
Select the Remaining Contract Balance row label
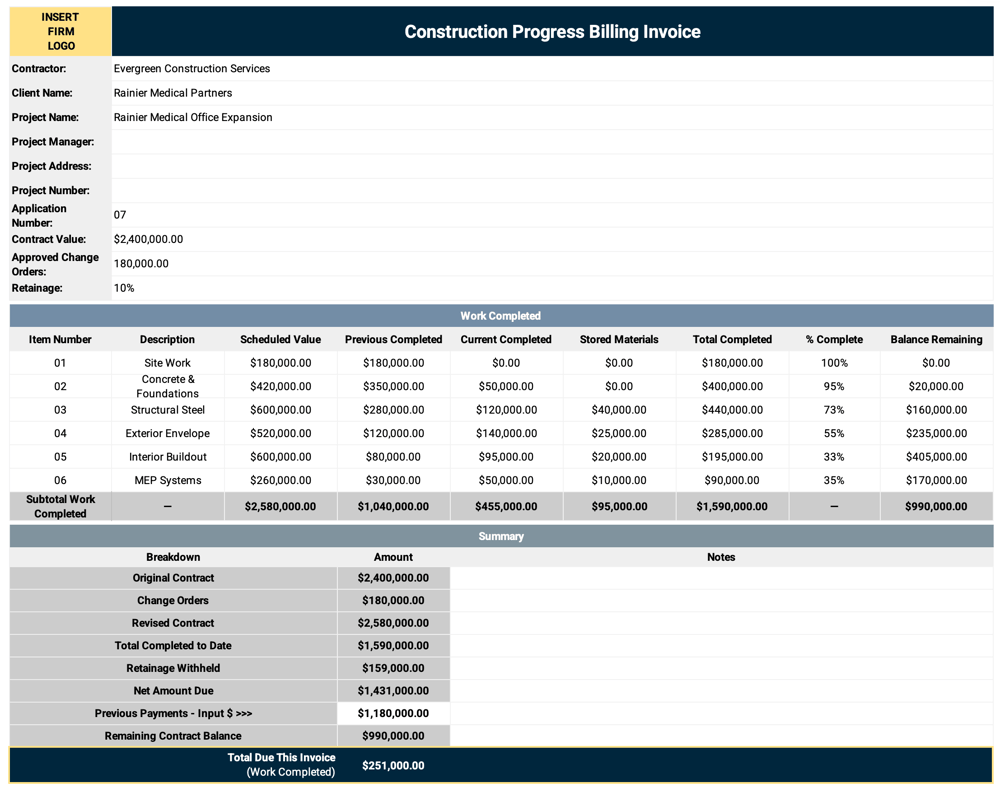pyautogui.click(x=173, y=736)
